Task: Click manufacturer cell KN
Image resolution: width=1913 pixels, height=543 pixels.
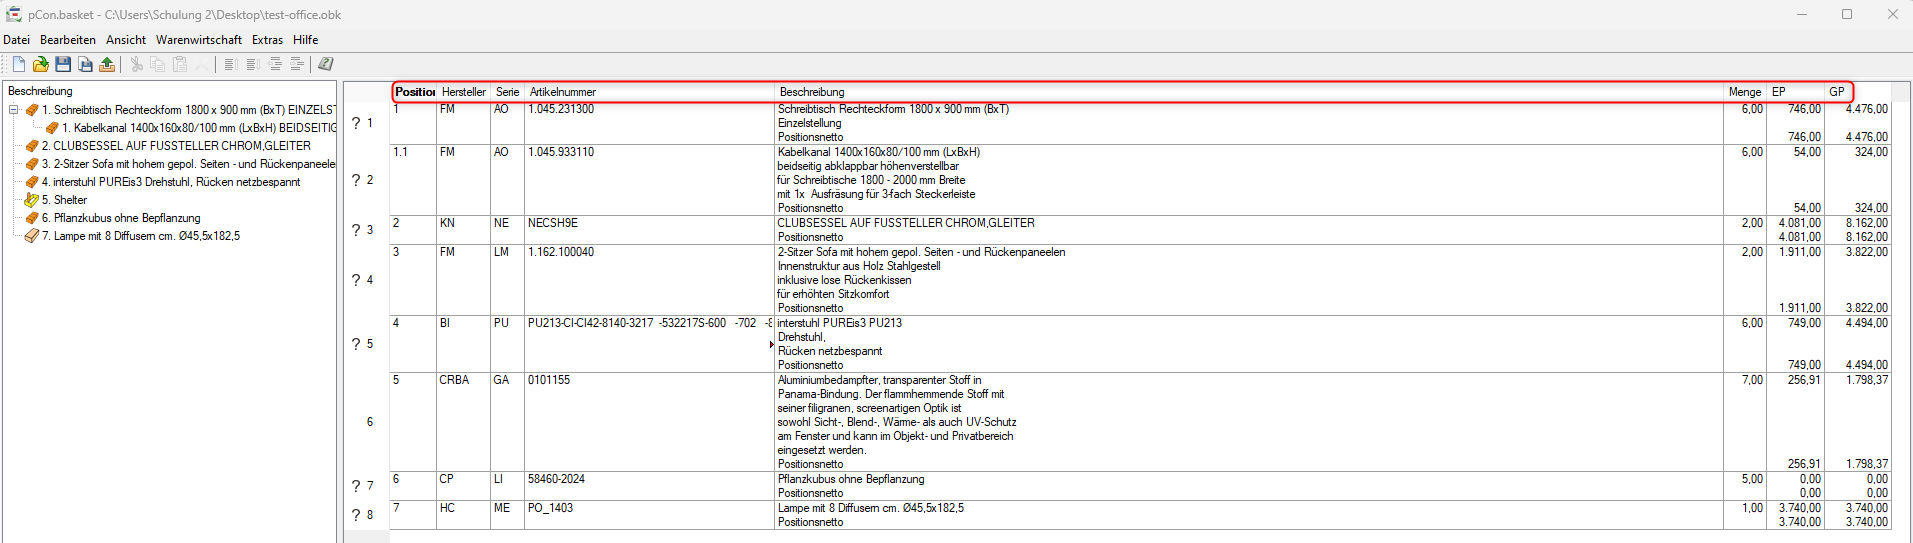Action: (x=447, y=223)
